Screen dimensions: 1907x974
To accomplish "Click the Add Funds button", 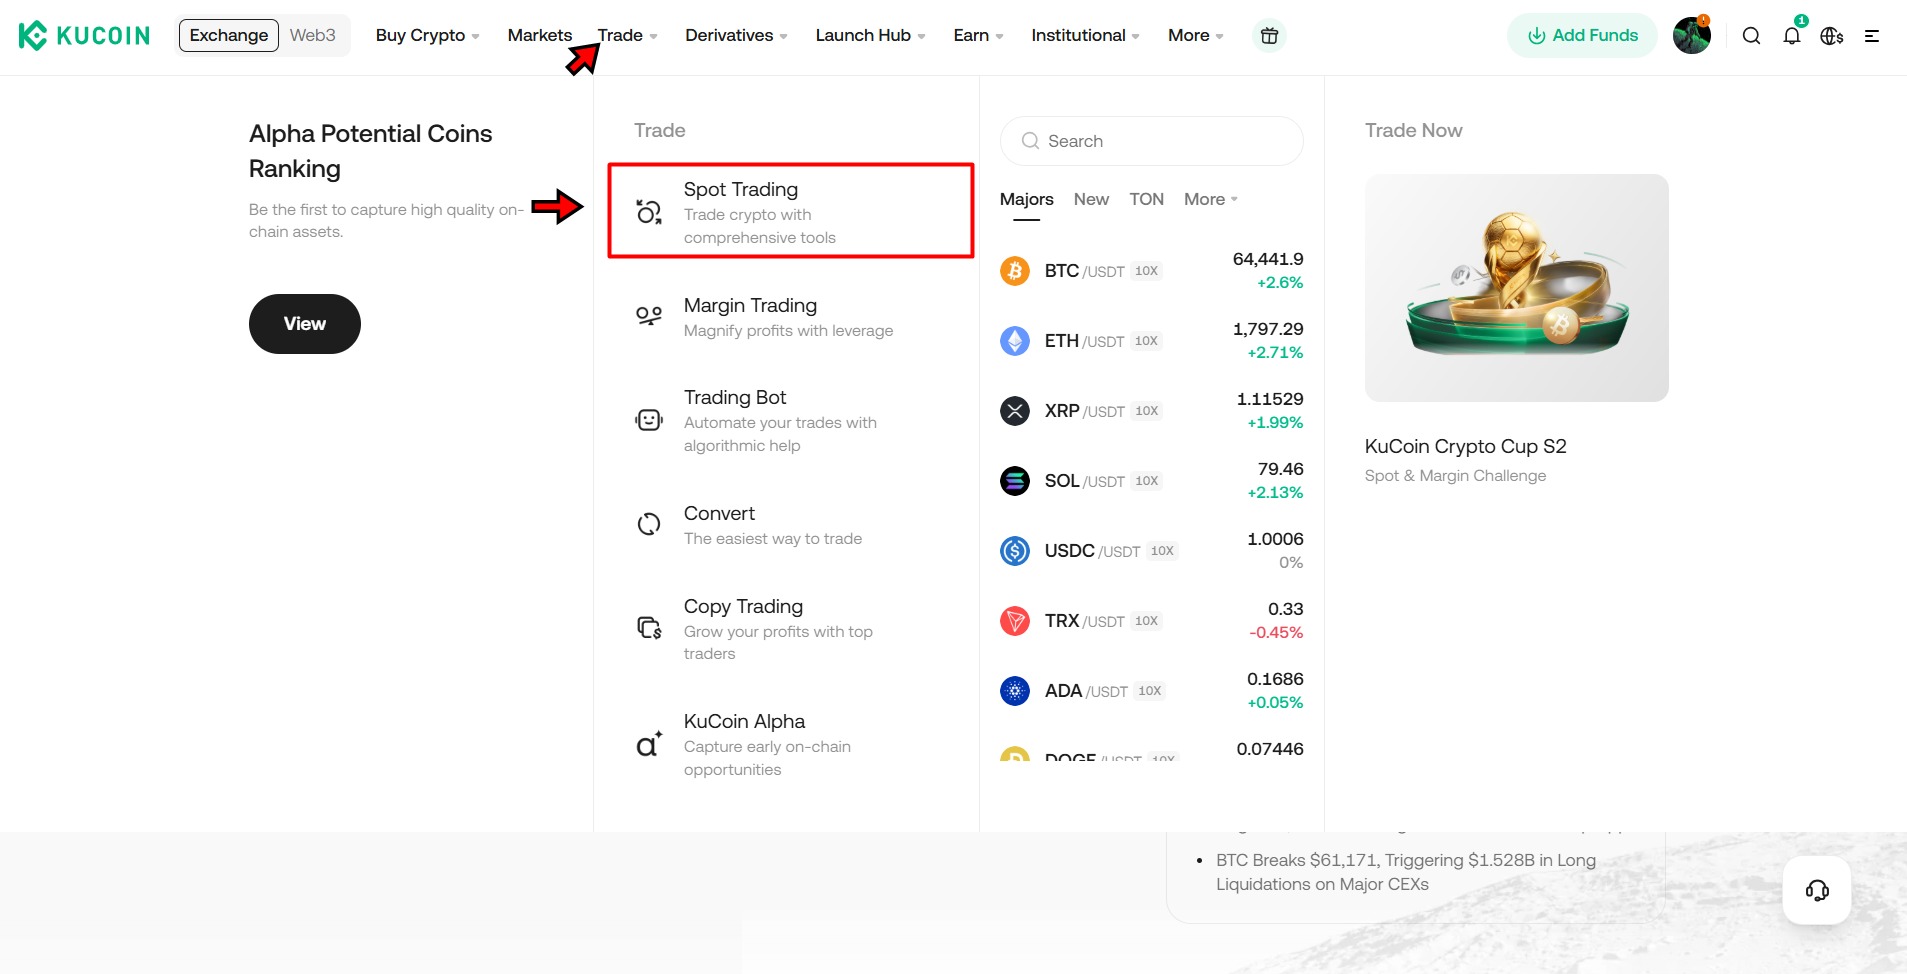I will 1582,36.
